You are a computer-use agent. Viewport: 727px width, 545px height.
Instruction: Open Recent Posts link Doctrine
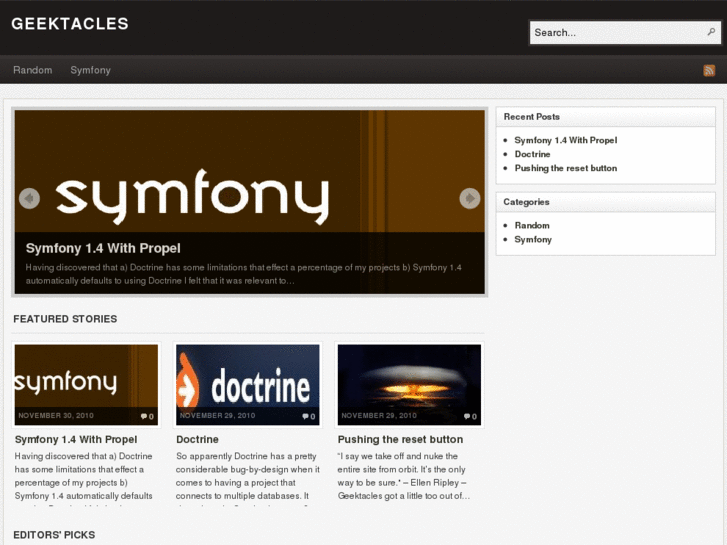[x=532, y=154]
